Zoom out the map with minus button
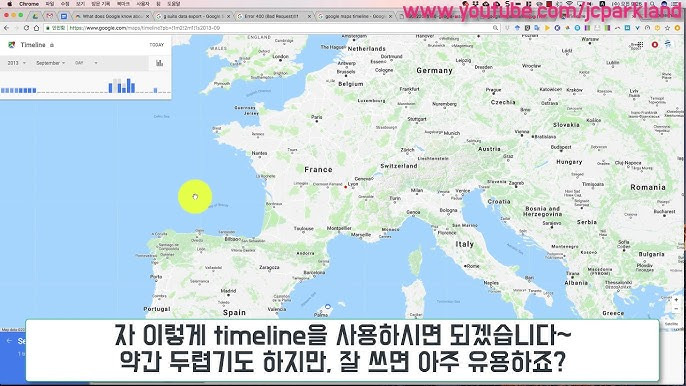Image resolution: width=686 pixels, height=386 pixels. point(676,309)
